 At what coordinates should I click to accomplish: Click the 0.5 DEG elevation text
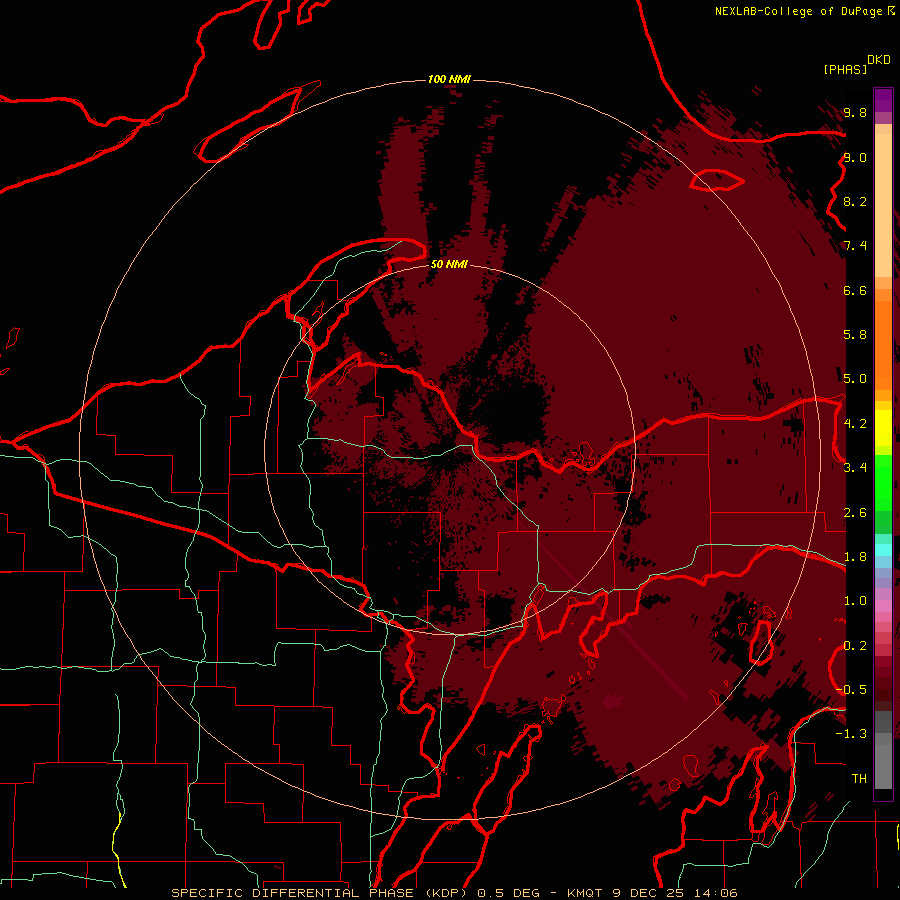click(509, 893)
